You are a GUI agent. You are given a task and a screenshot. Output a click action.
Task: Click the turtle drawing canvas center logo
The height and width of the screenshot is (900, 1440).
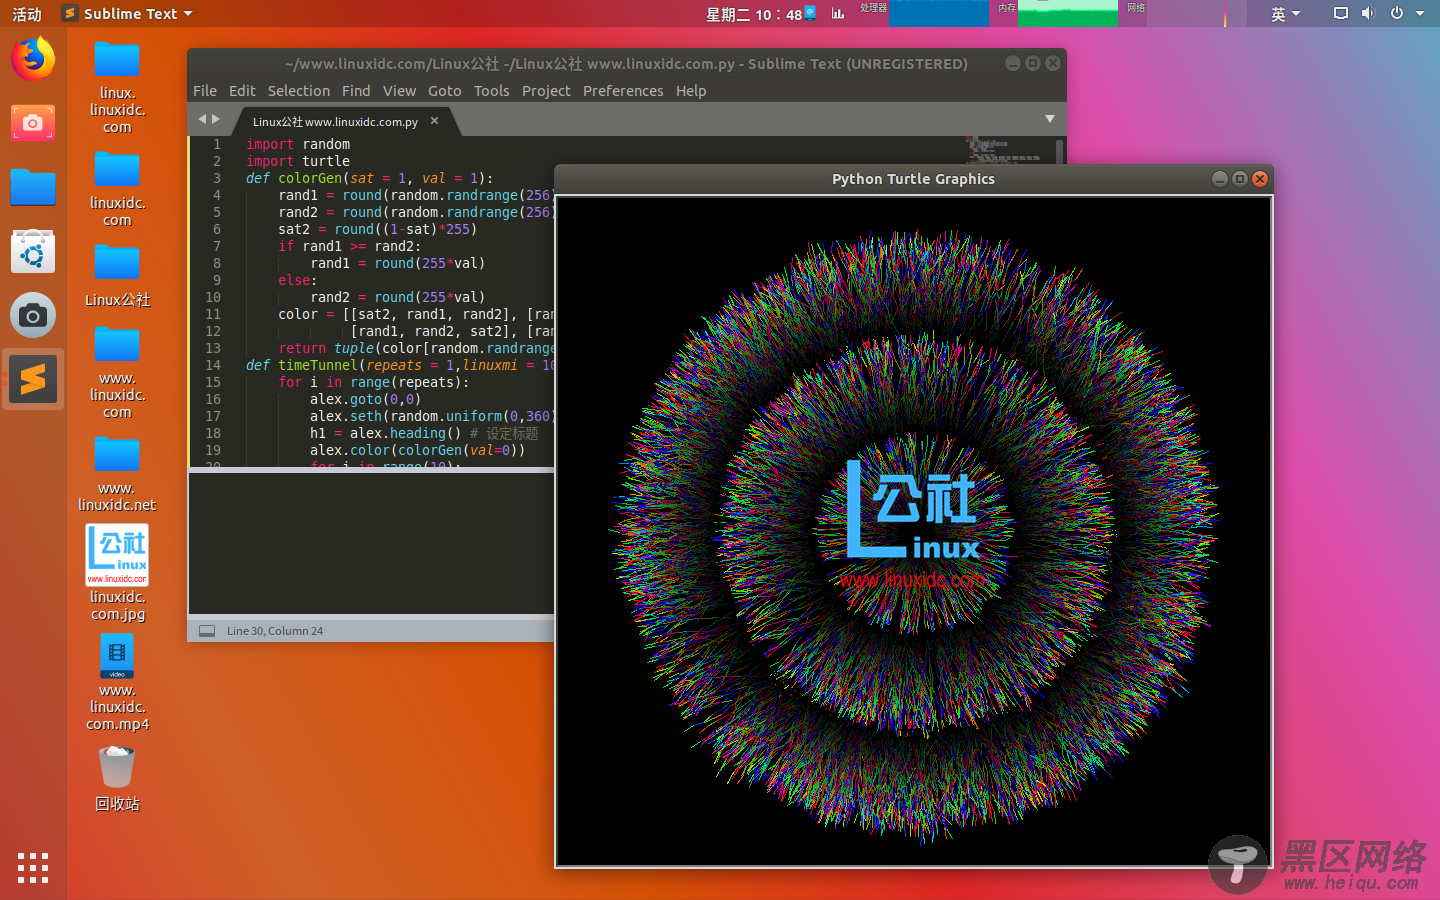click(x=913, y=523)
